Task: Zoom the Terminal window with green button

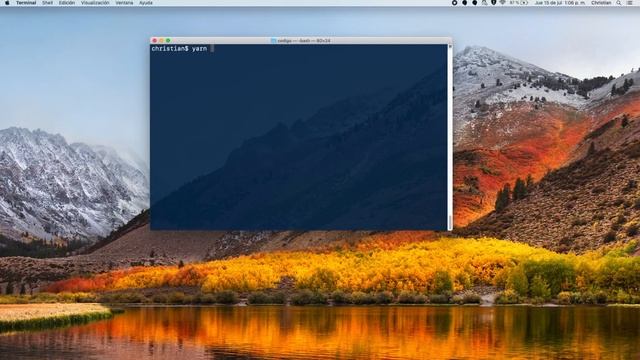Action: click(x=168, y=40)
